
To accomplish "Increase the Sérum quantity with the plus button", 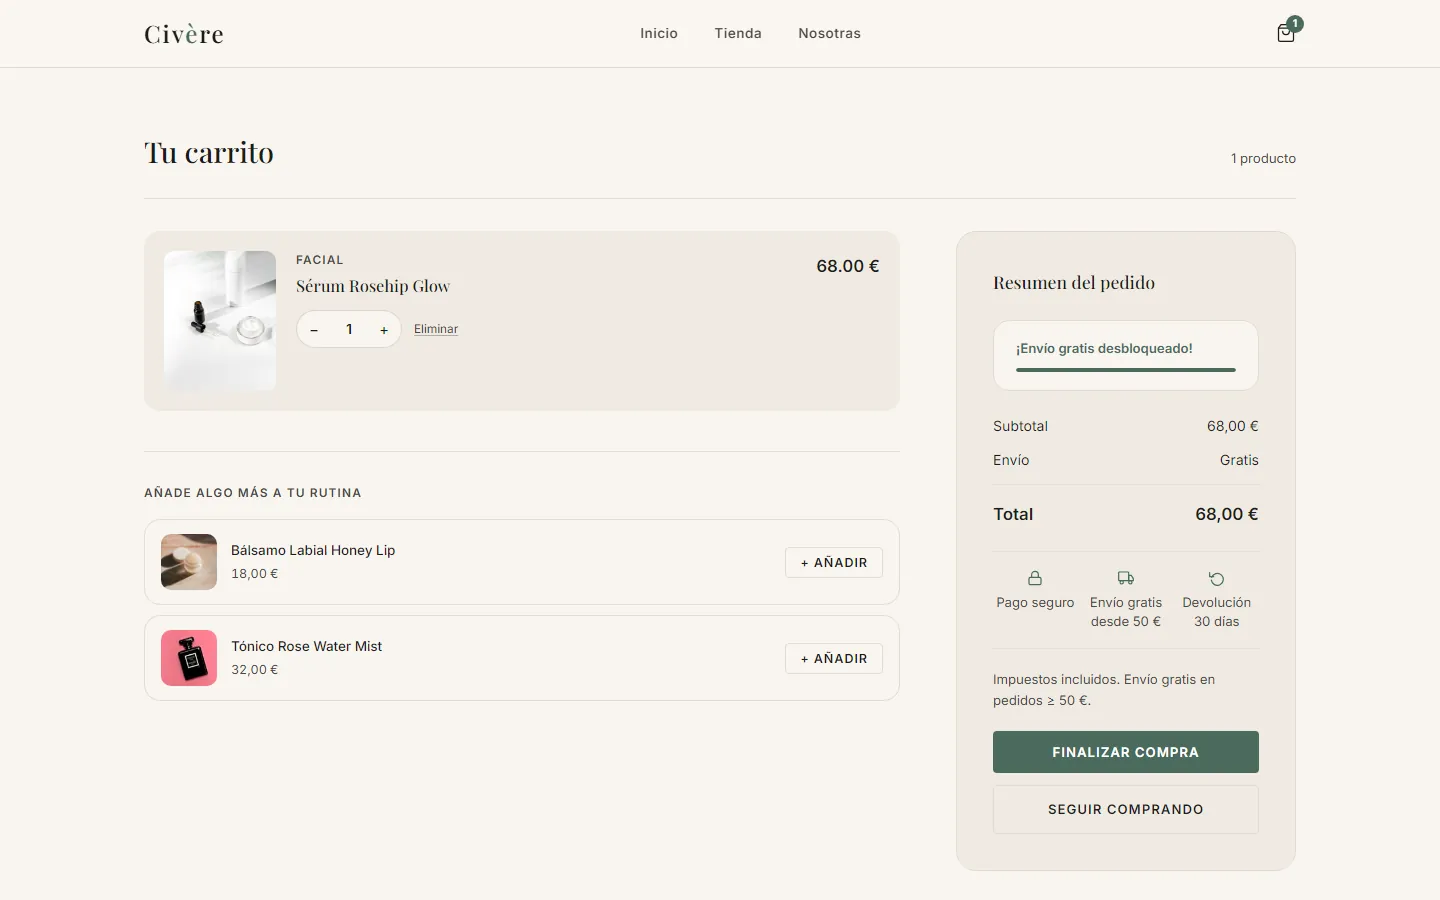I will (x=384, y=329).
